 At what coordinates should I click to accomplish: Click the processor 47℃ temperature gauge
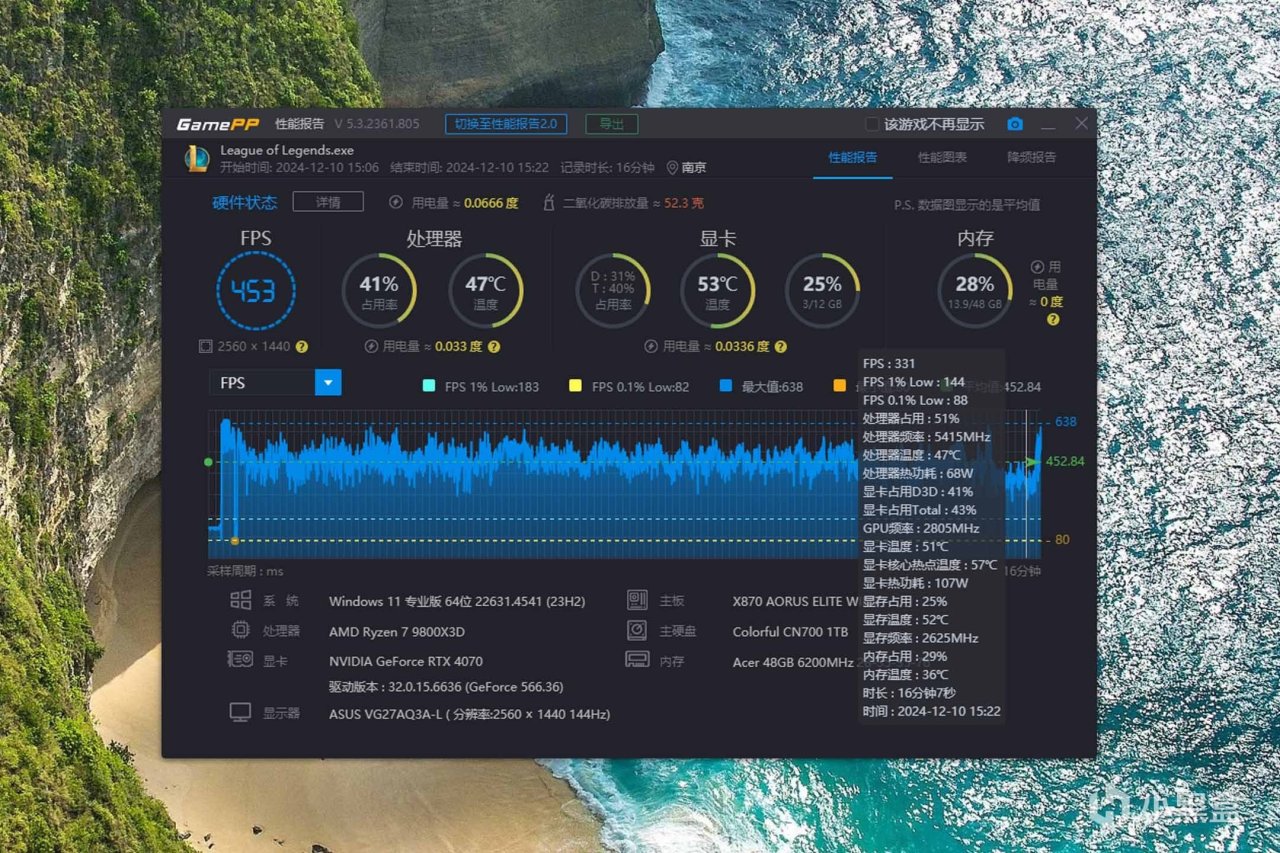point(485,290)
